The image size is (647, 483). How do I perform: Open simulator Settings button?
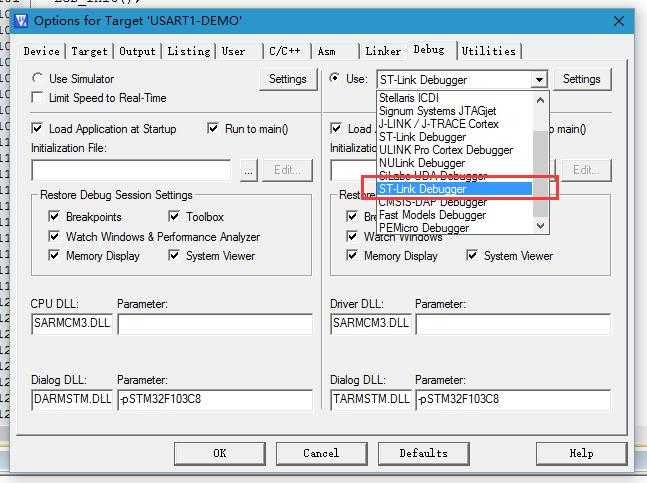tap(288, 79)
